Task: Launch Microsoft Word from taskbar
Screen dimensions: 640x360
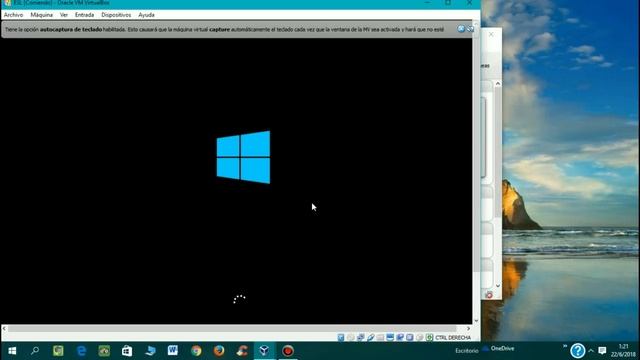Action: point(173,351)
